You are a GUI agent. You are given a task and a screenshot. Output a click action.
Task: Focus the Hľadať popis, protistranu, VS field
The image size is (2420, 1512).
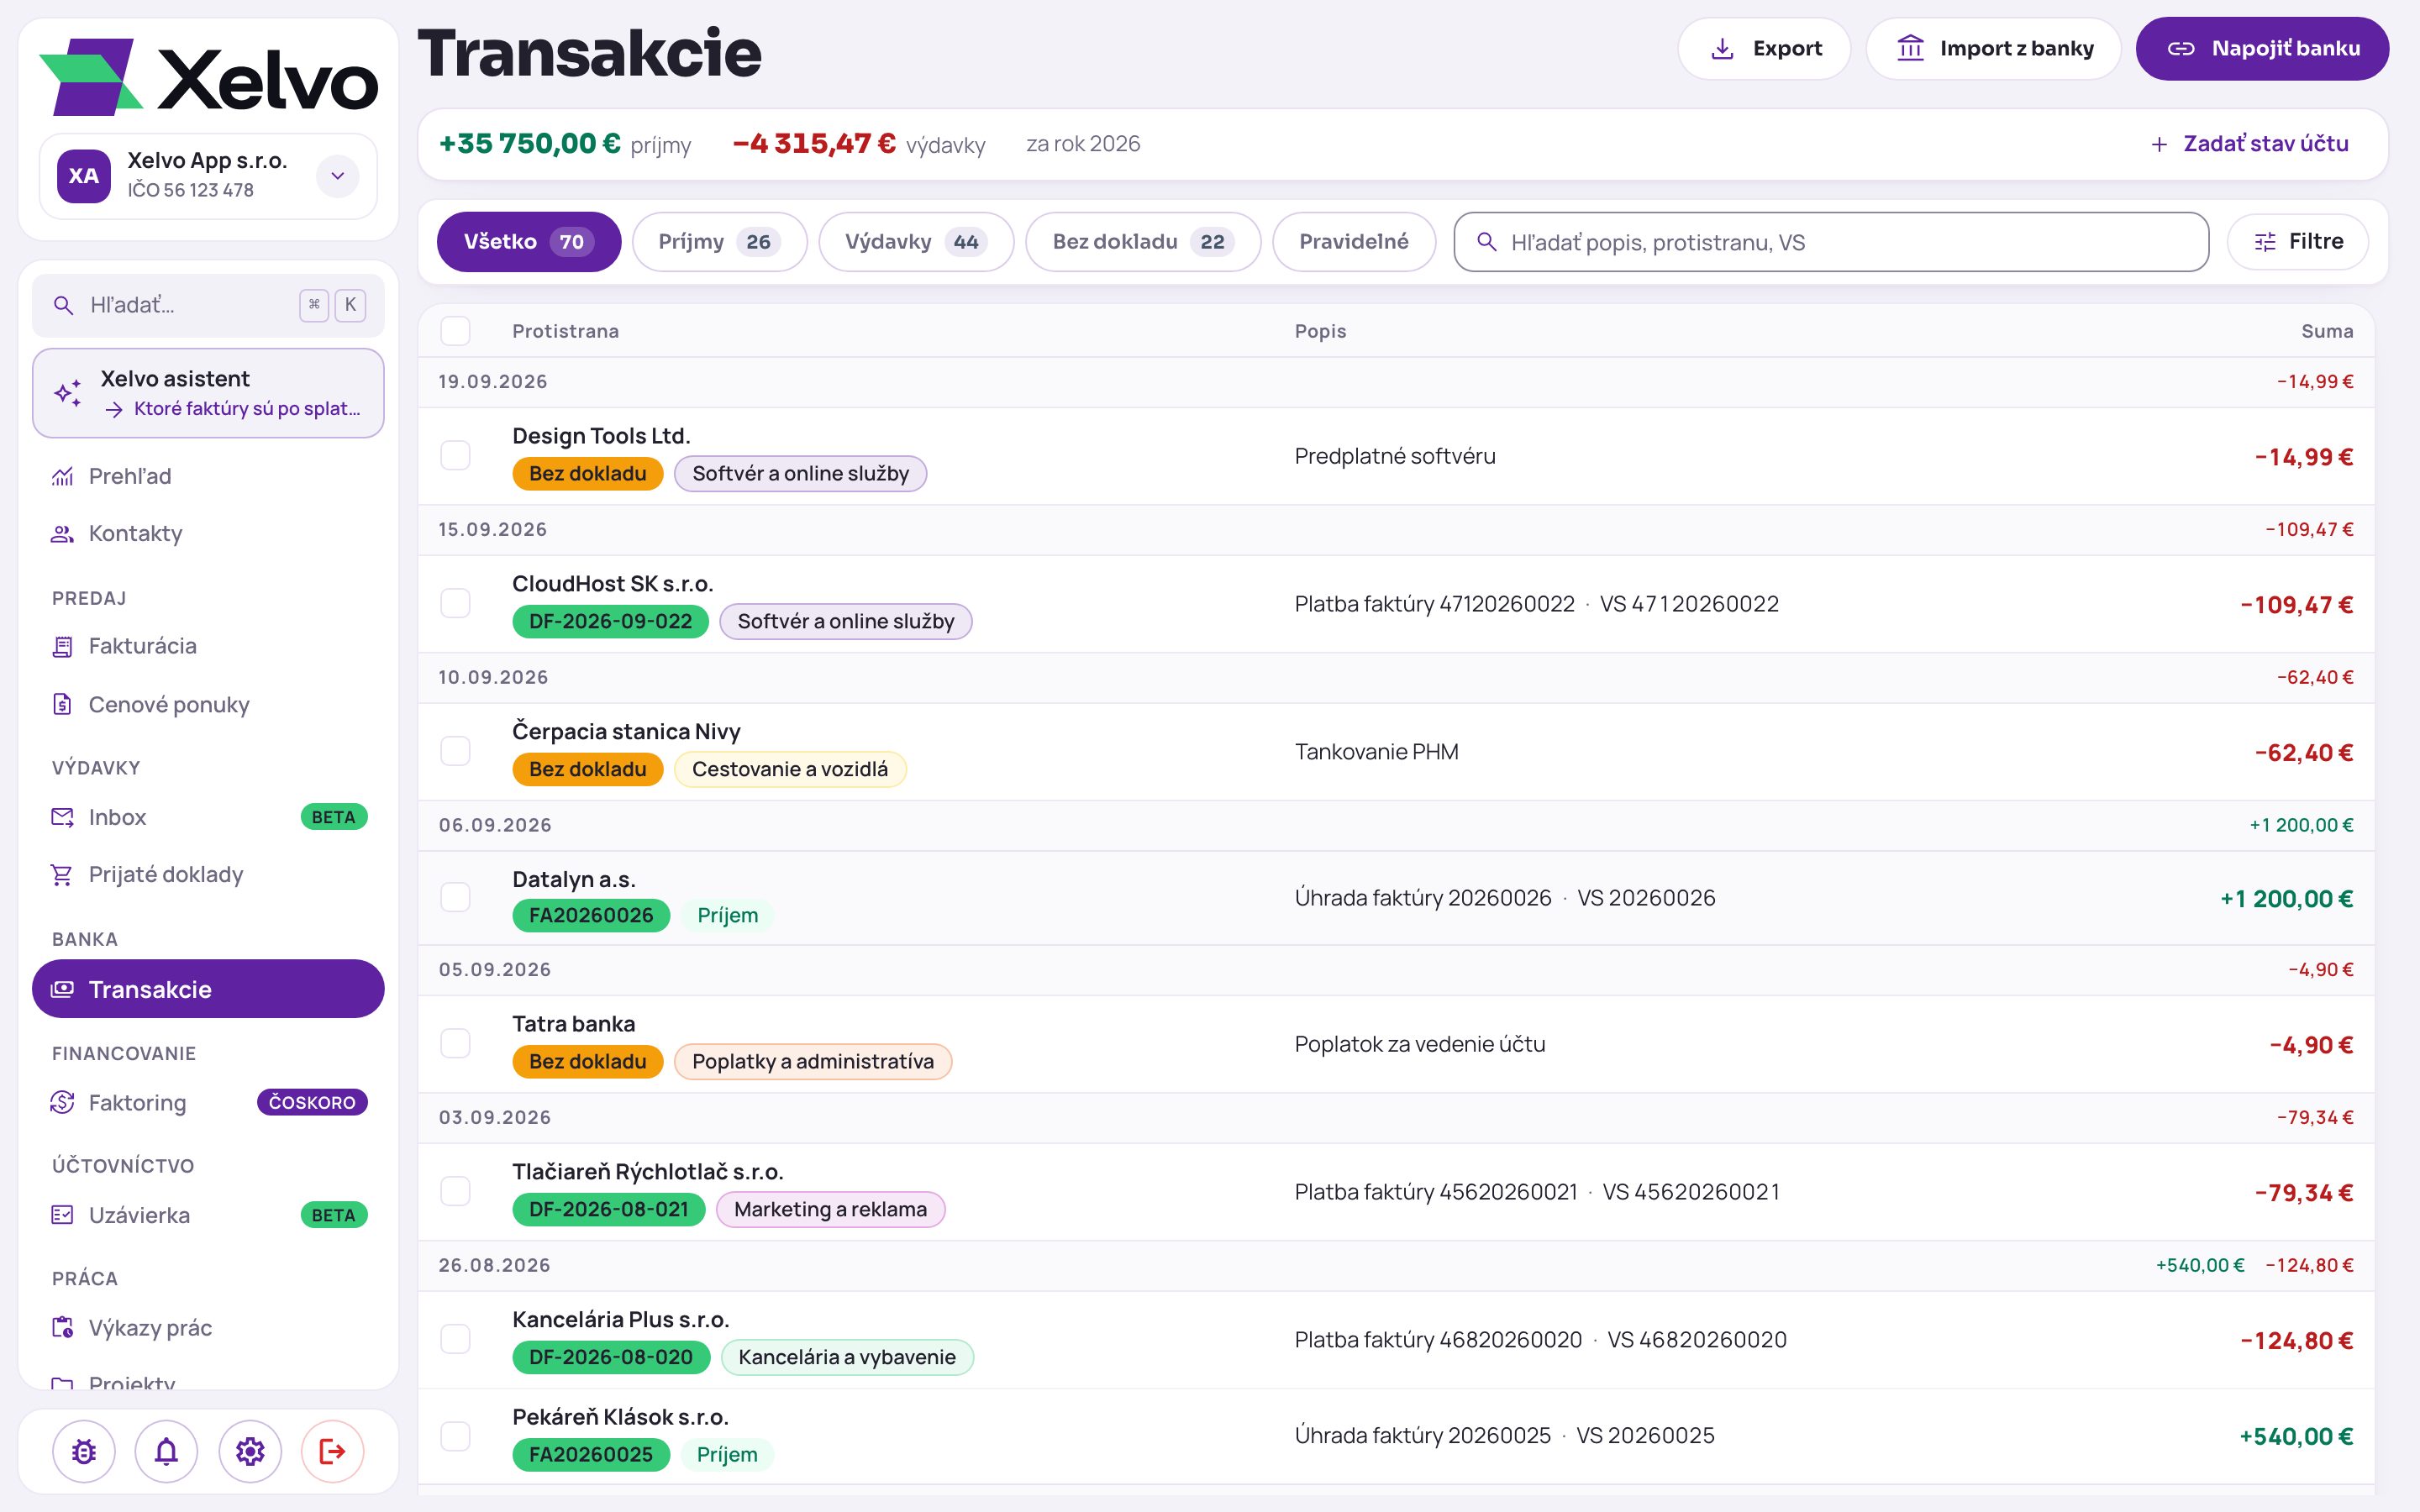[1831, 242]
